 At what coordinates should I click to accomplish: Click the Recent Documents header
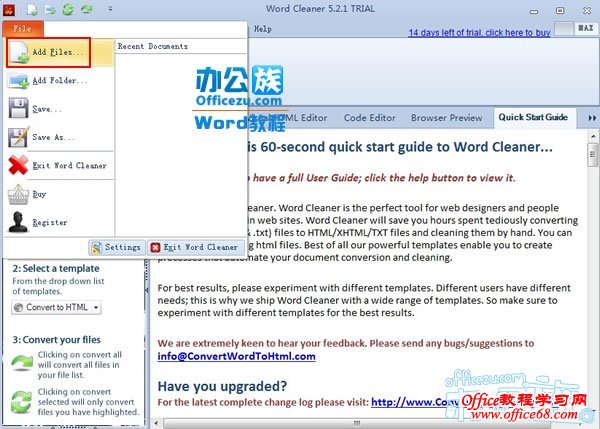point(153,46)
